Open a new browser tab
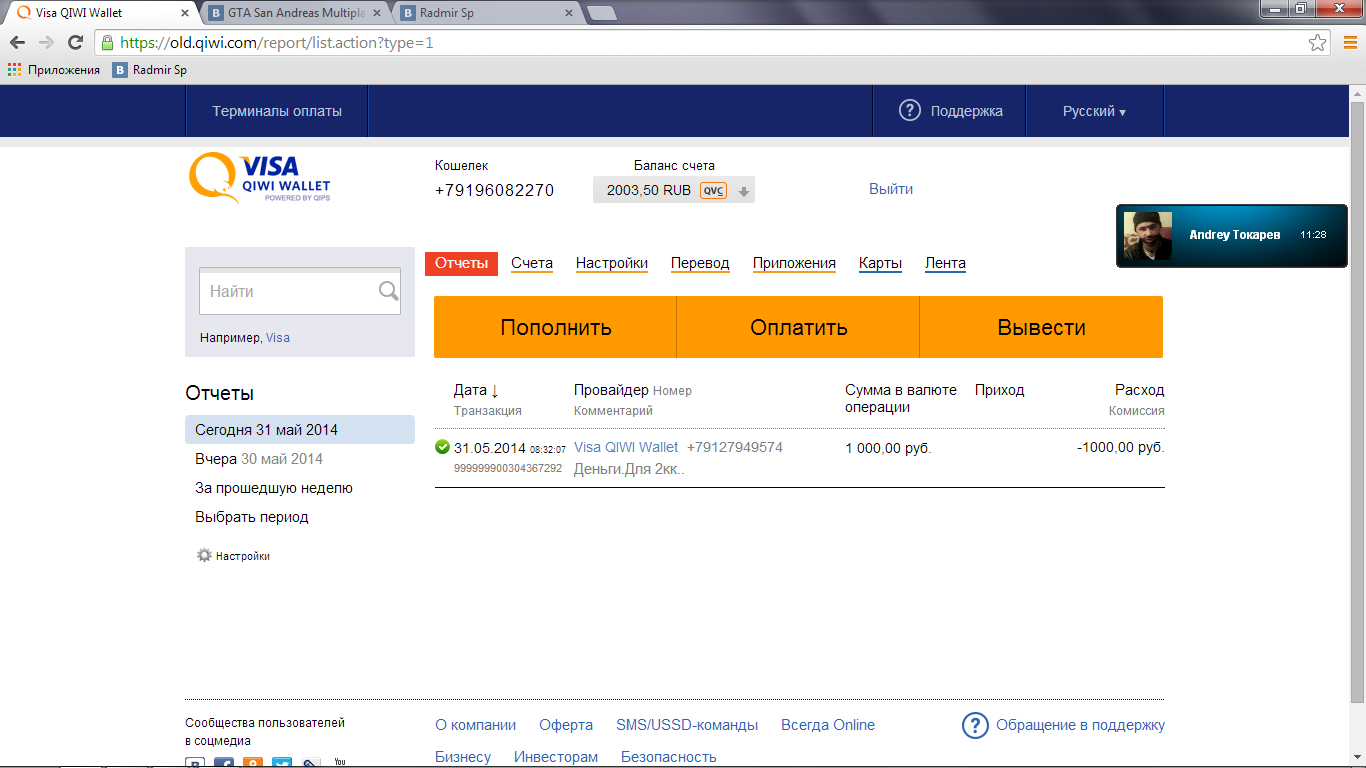This screenshot has width=1366, height=768. (602, 14)
